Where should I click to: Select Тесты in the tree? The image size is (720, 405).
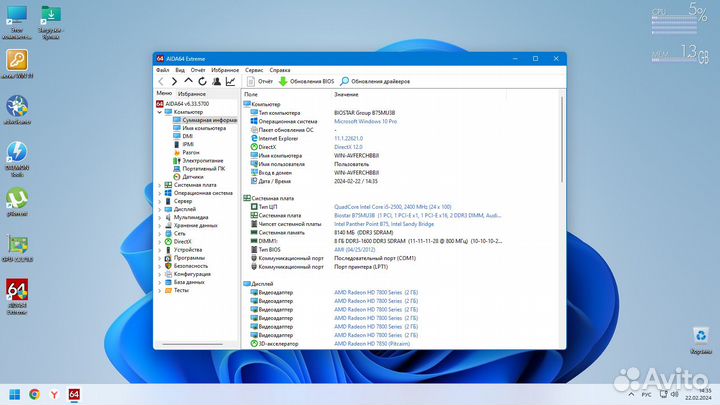(x=177, y=290)
